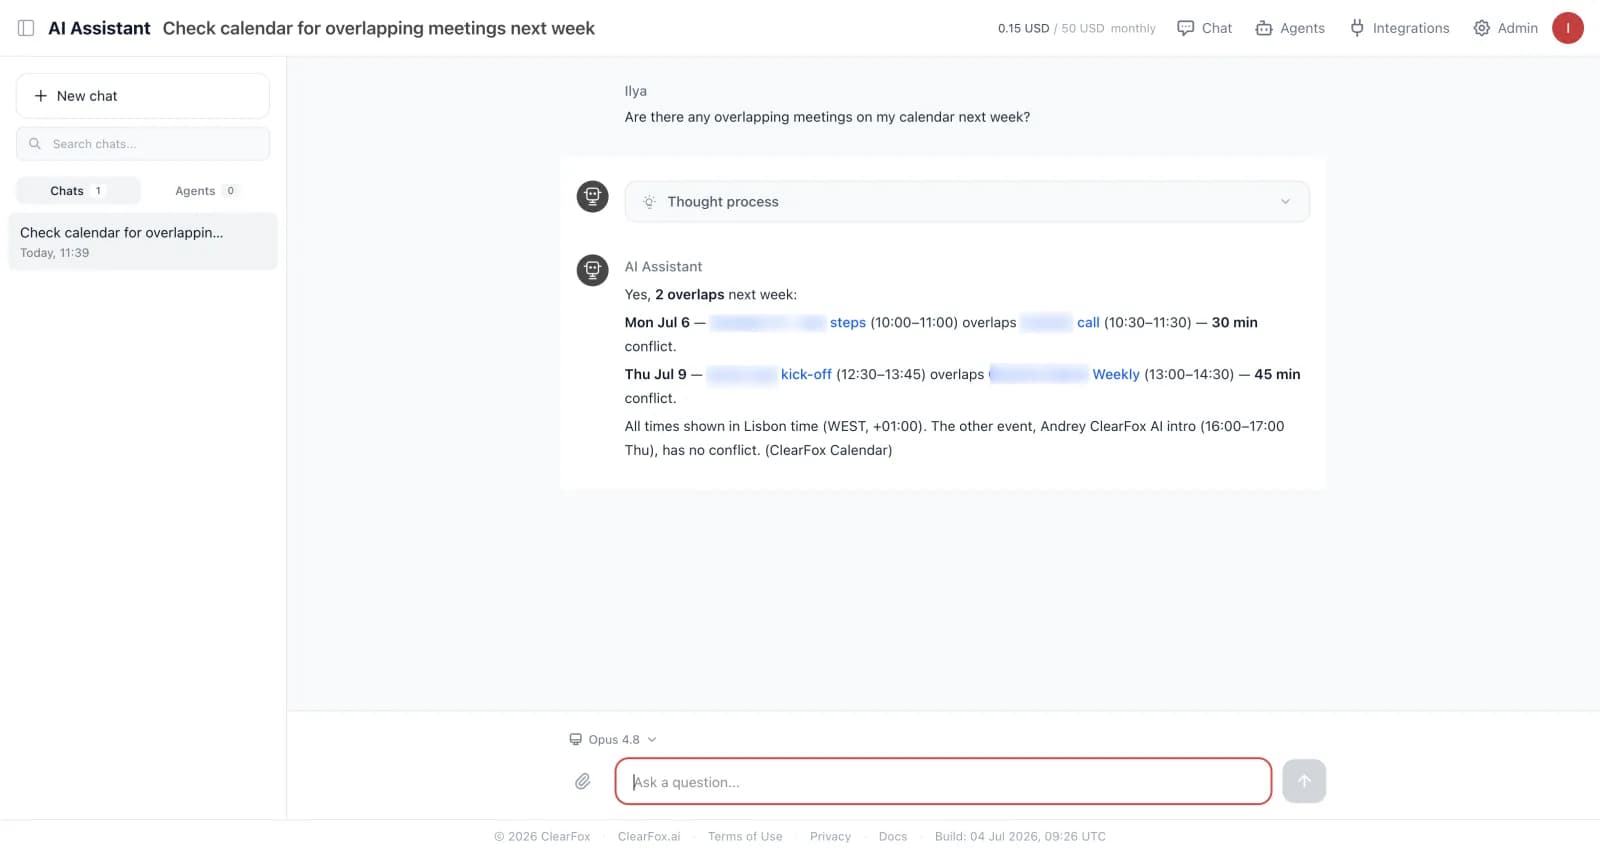1600x852 pixels.
Task: Expand the Thought process panel
Action: coord(967,202)
